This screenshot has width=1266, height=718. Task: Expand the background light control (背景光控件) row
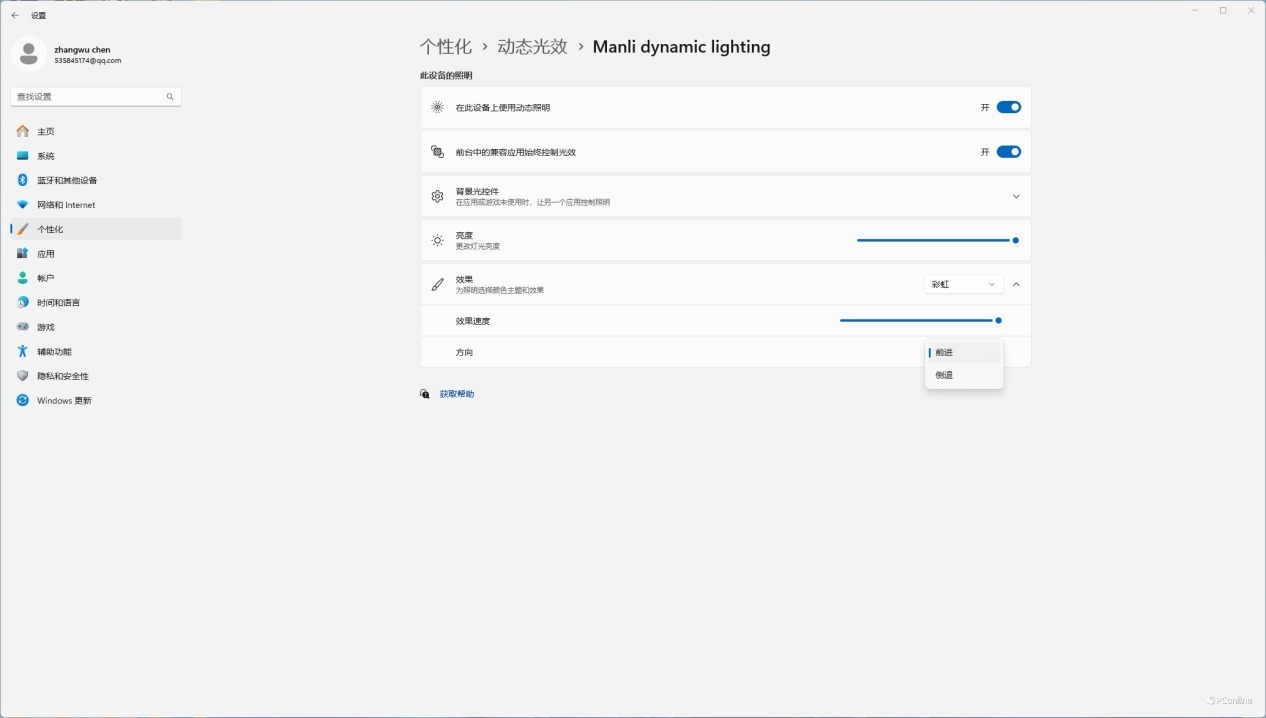pyautogui.click(x=1016, y=196)
